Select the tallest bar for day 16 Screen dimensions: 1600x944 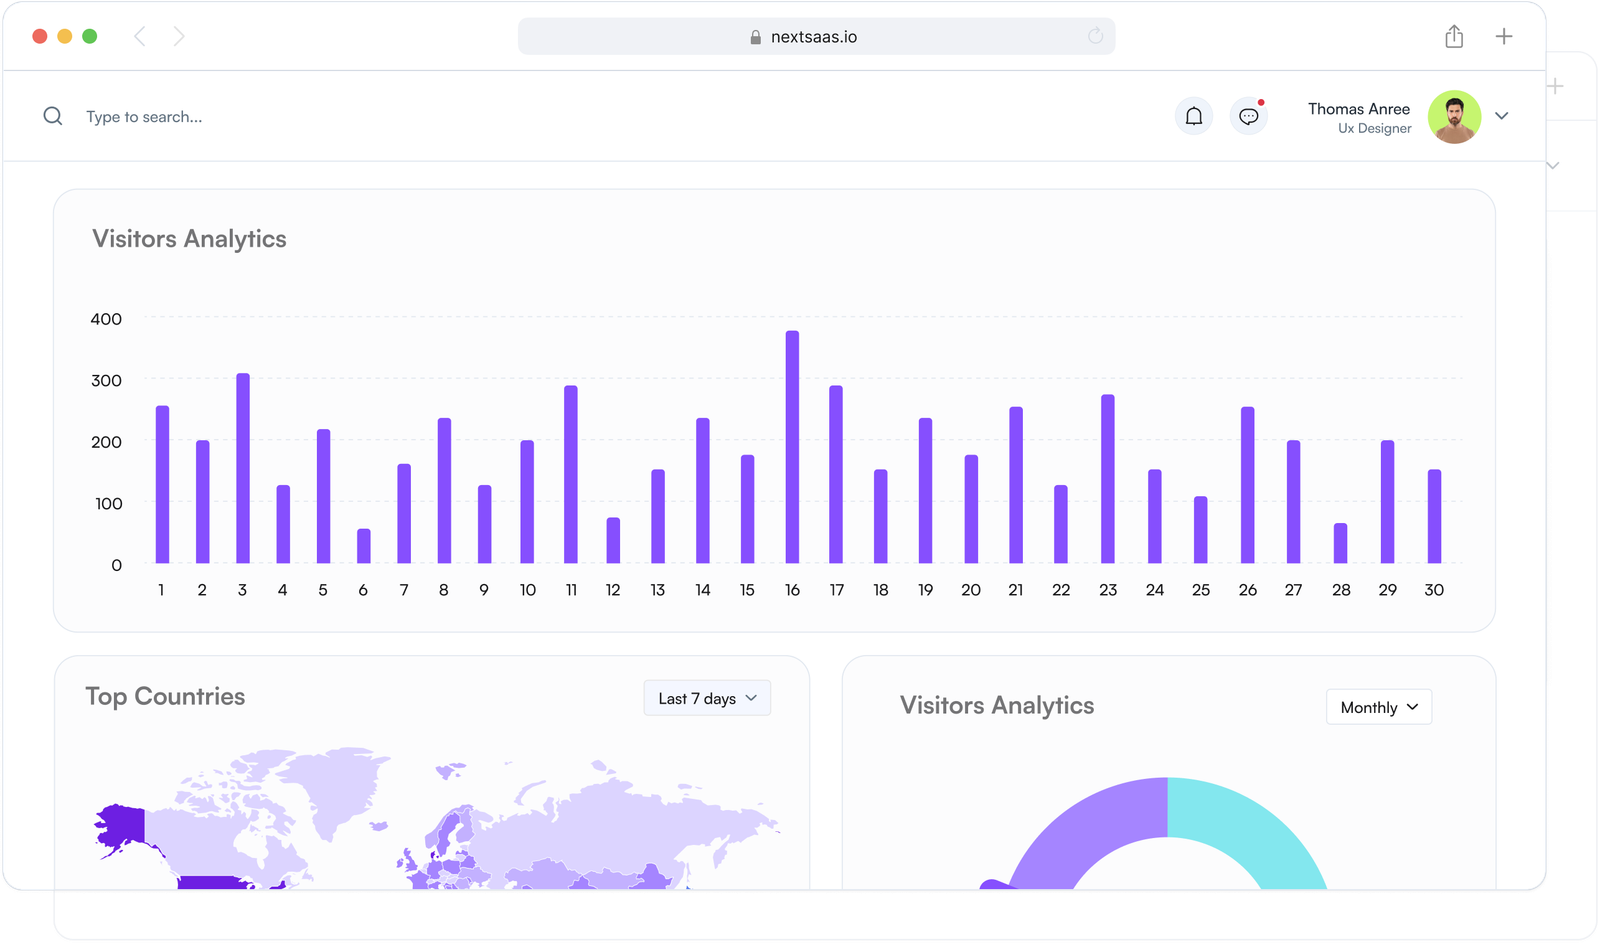coord(792,447)
